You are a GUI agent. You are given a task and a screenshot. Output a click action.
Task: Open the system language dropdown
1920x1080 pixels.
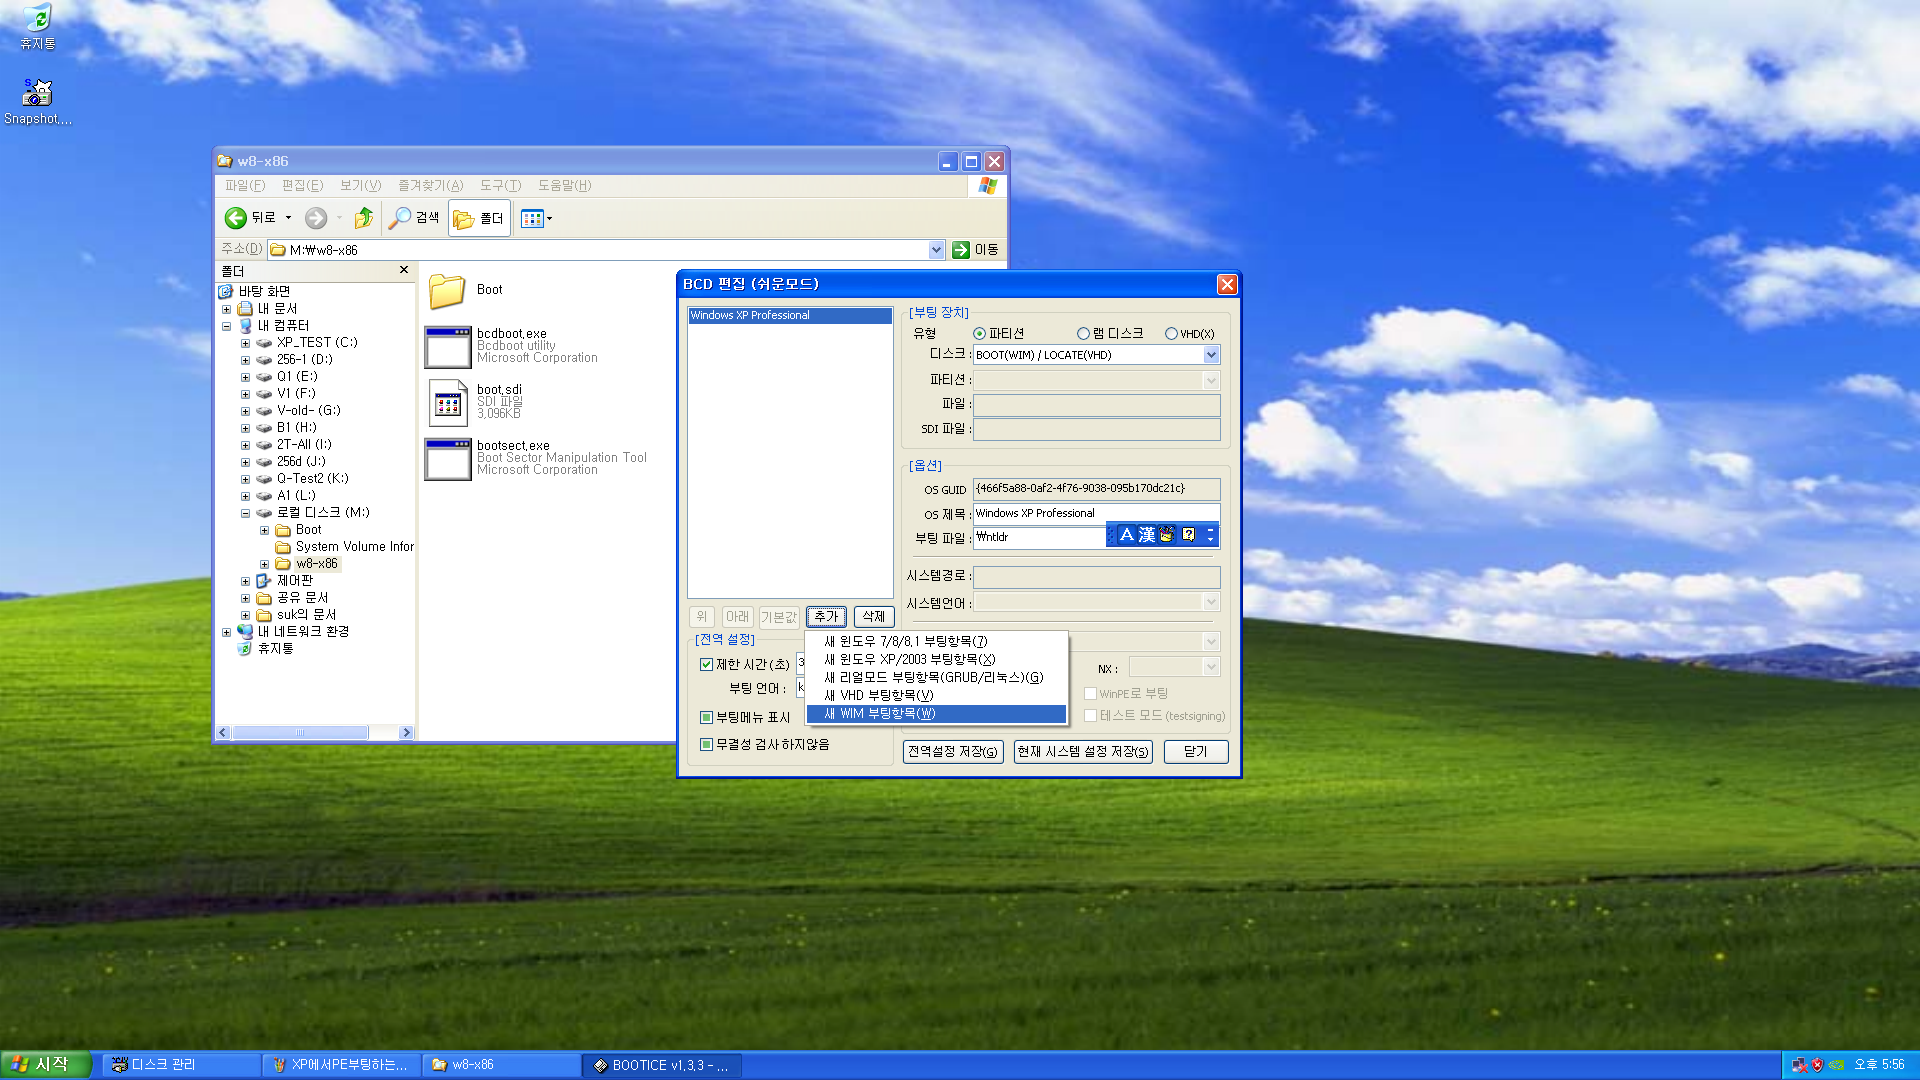pyautogui.click(x=1211, y=602)
